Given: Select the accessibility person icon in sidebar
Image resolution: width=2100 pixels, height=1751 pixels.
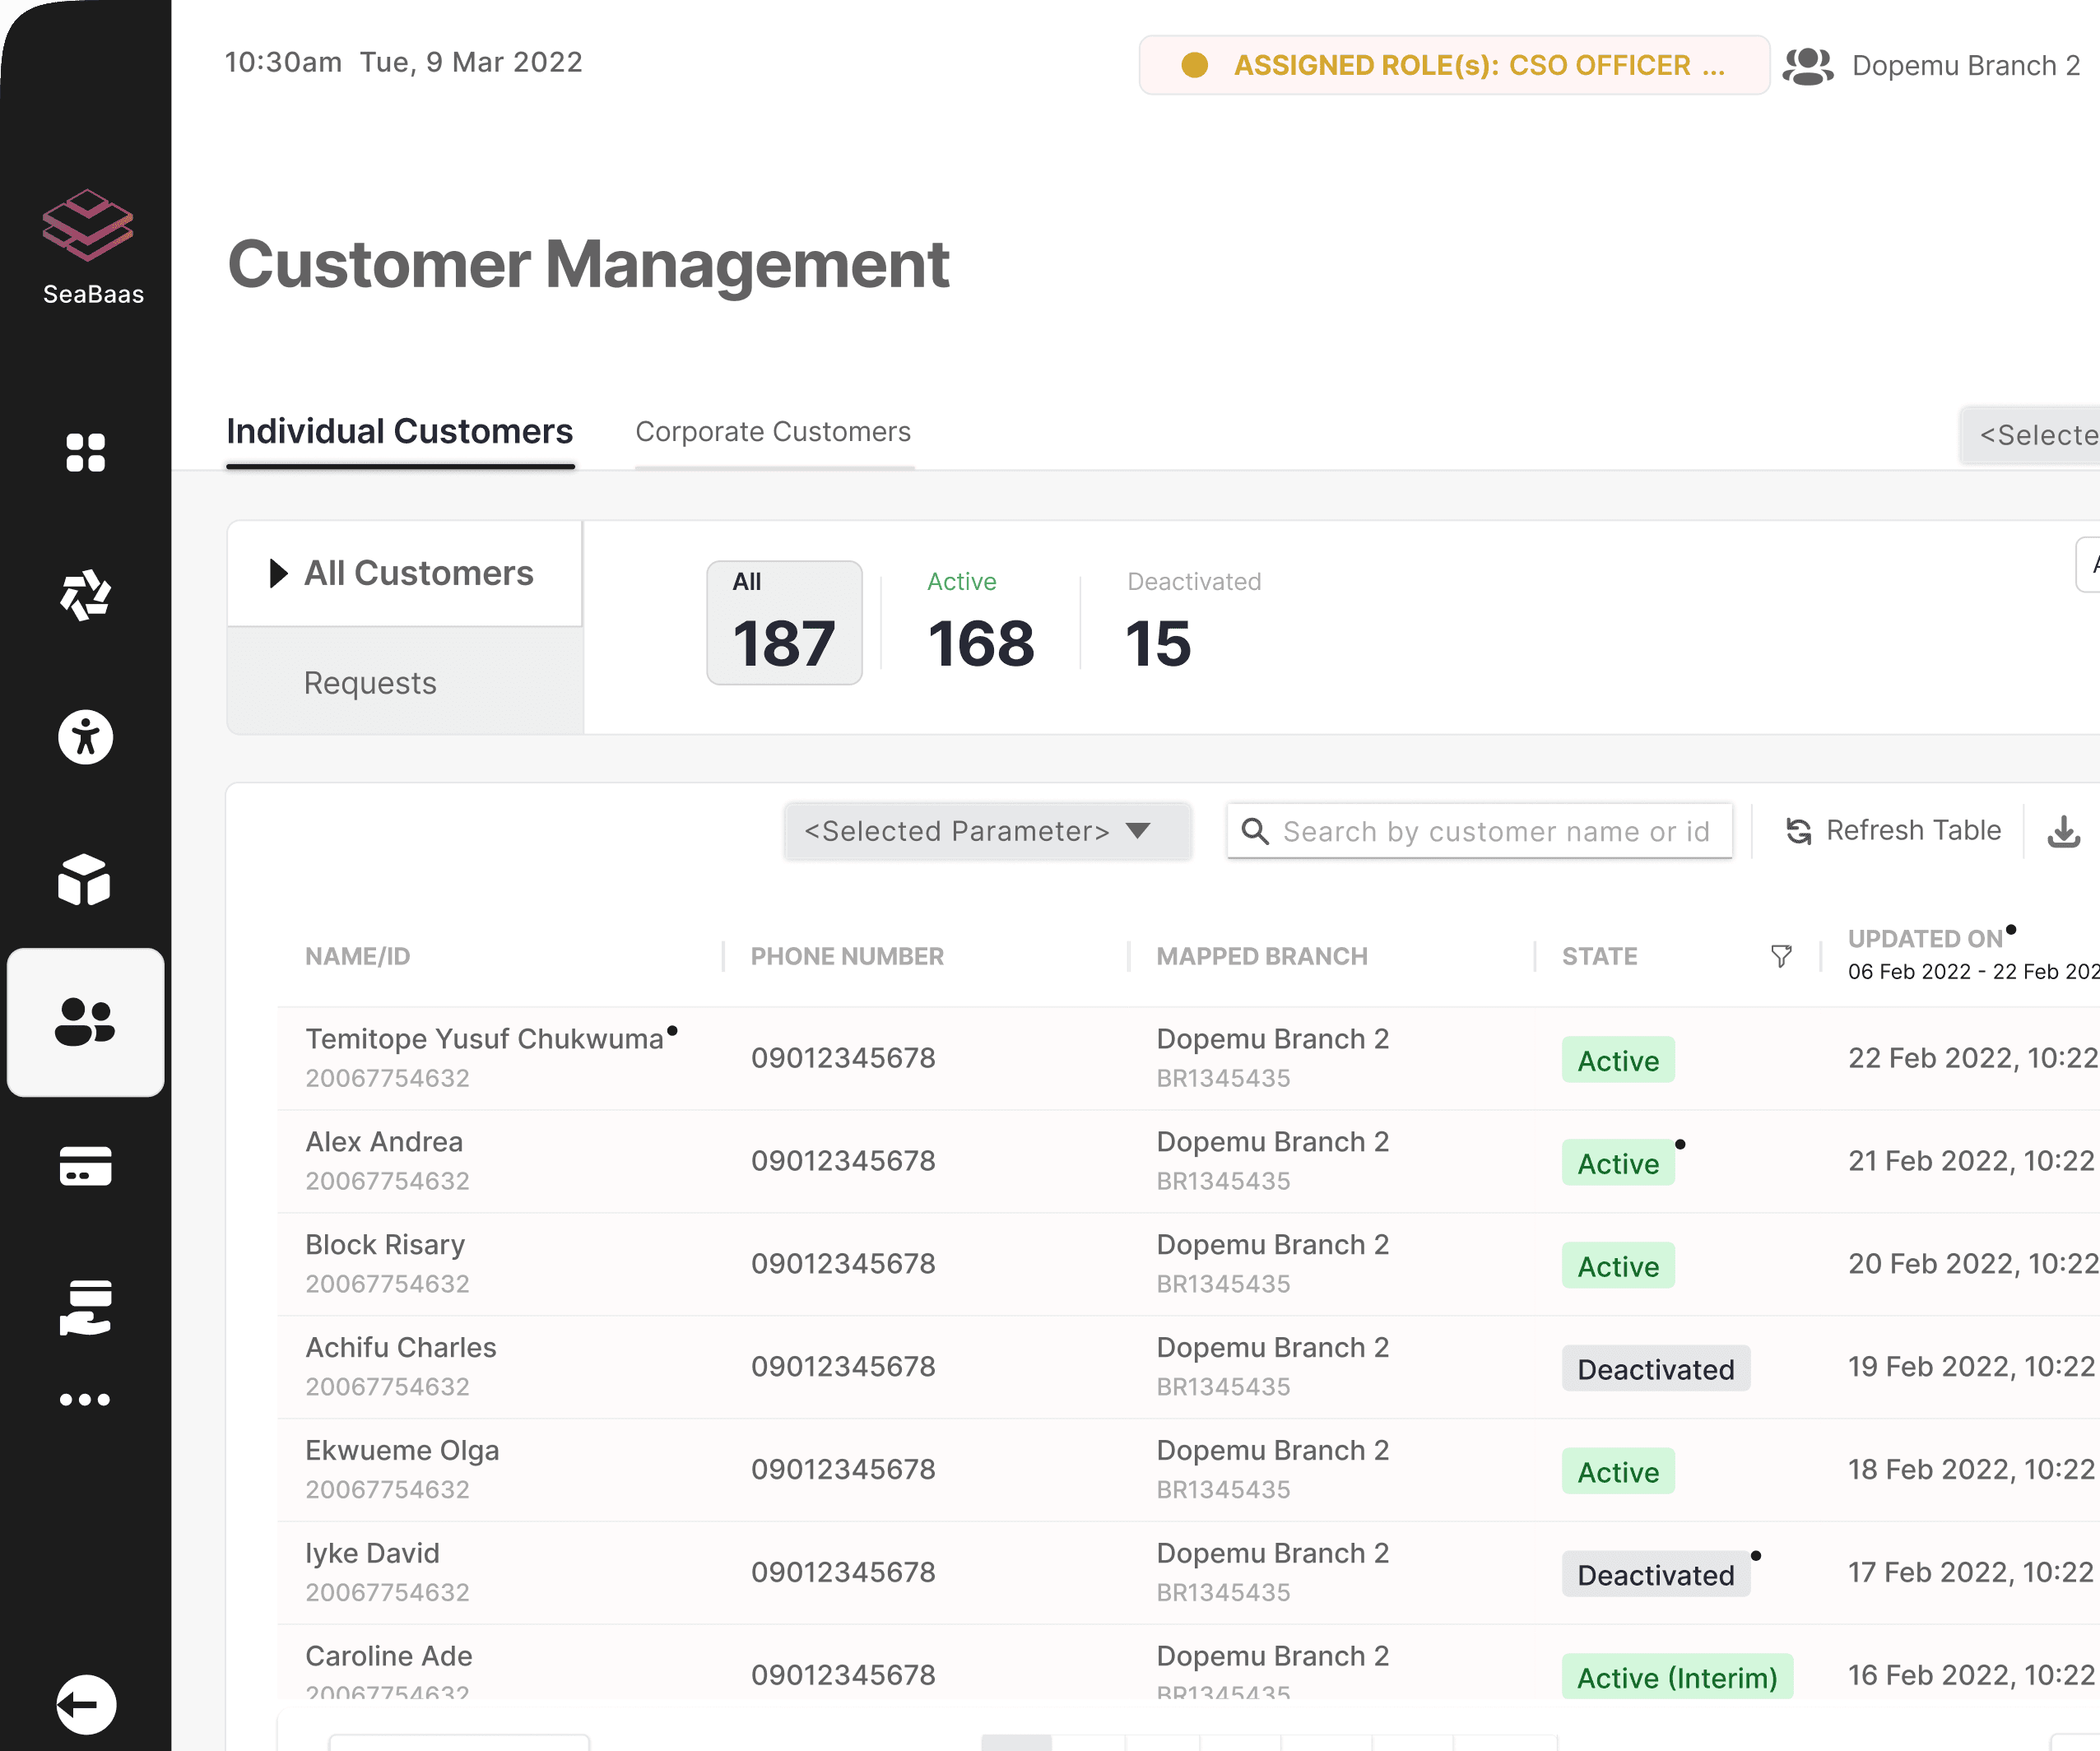Looking at the screenshot, I should [x=85, y=737].
